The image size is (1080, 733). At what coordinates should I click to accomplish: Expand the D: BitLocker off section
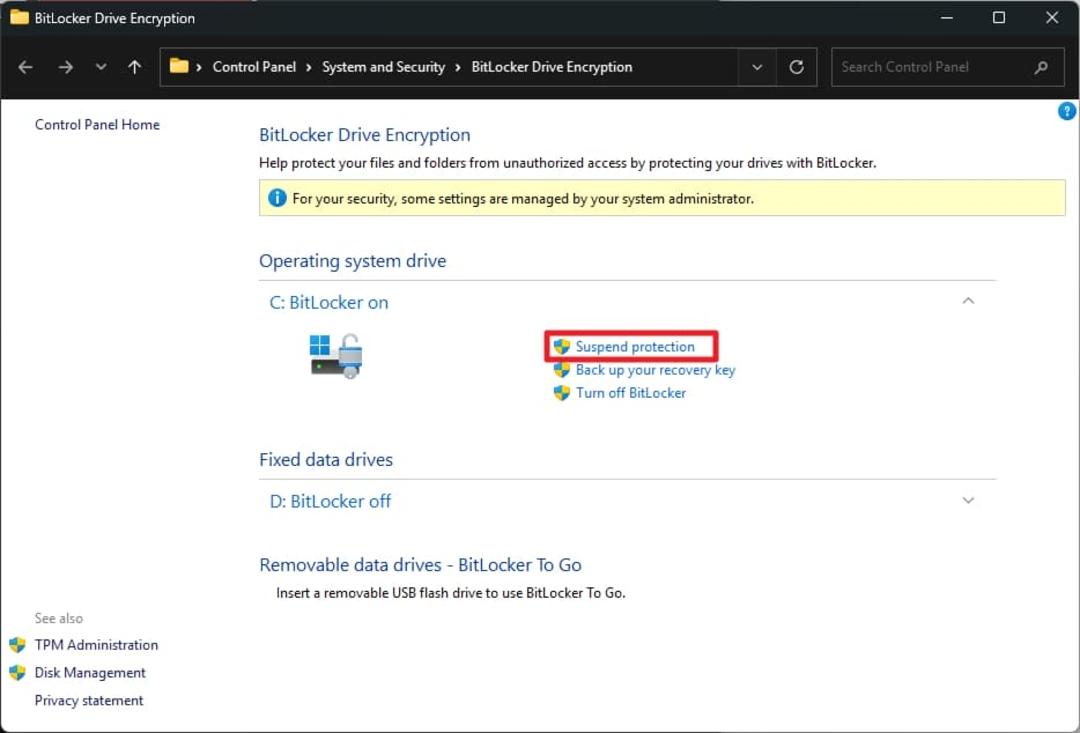[x=968, y=500]
